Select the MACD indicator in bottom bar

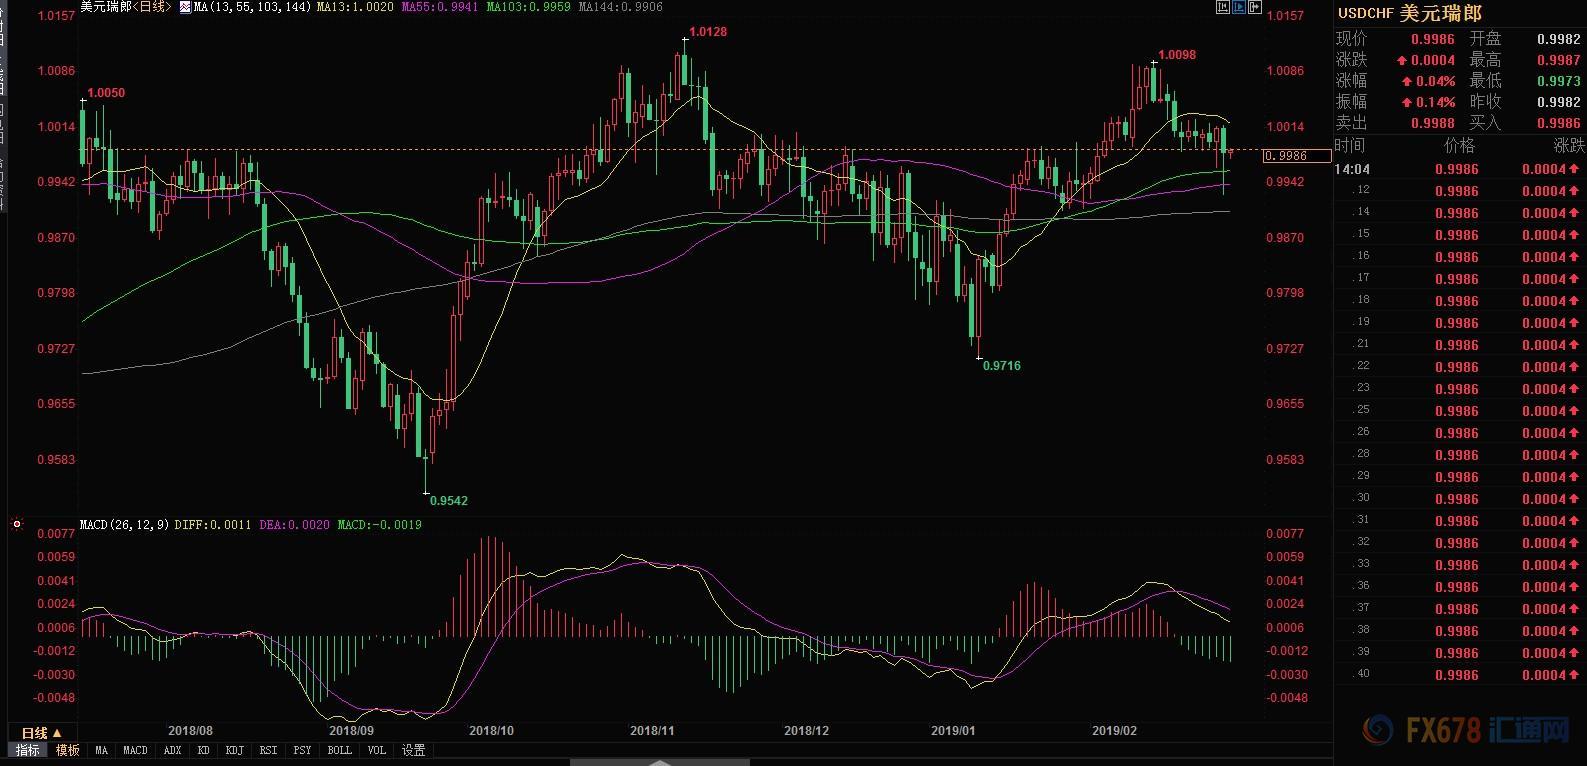coord(135,750)
